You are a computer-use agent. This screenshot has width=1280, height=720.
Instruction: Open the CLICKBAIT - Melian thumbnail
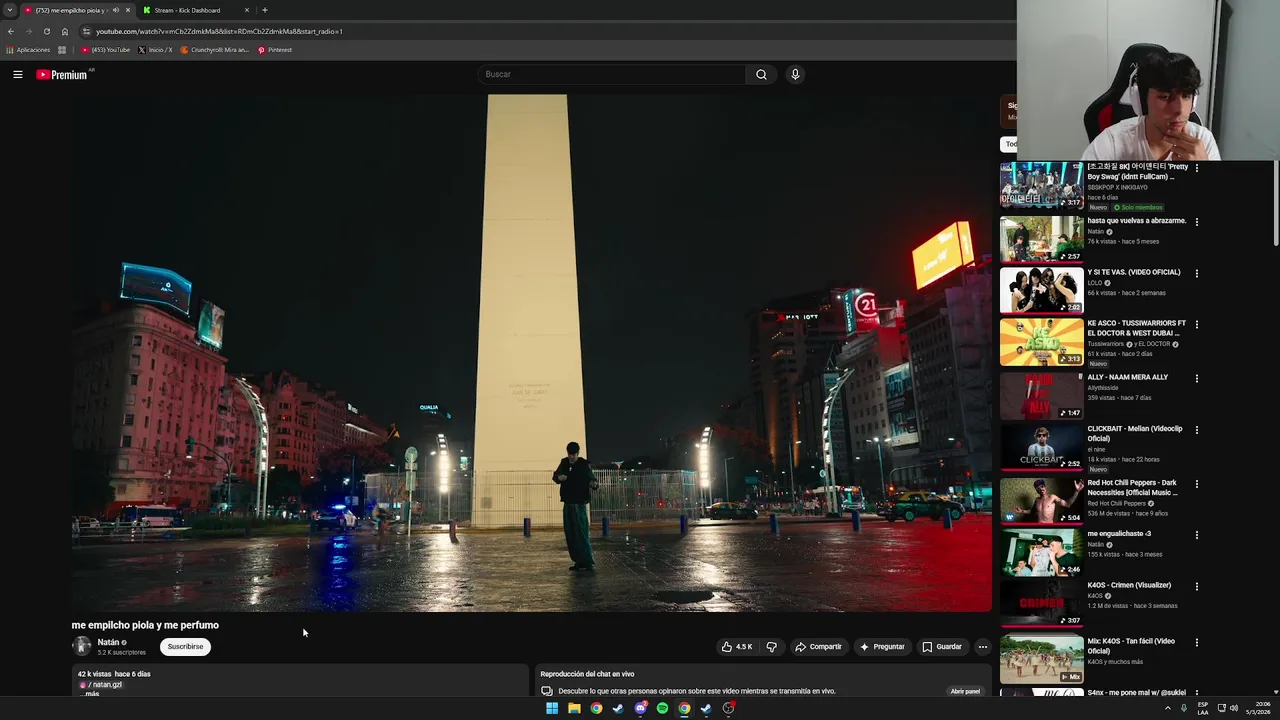coord(1041,447)
